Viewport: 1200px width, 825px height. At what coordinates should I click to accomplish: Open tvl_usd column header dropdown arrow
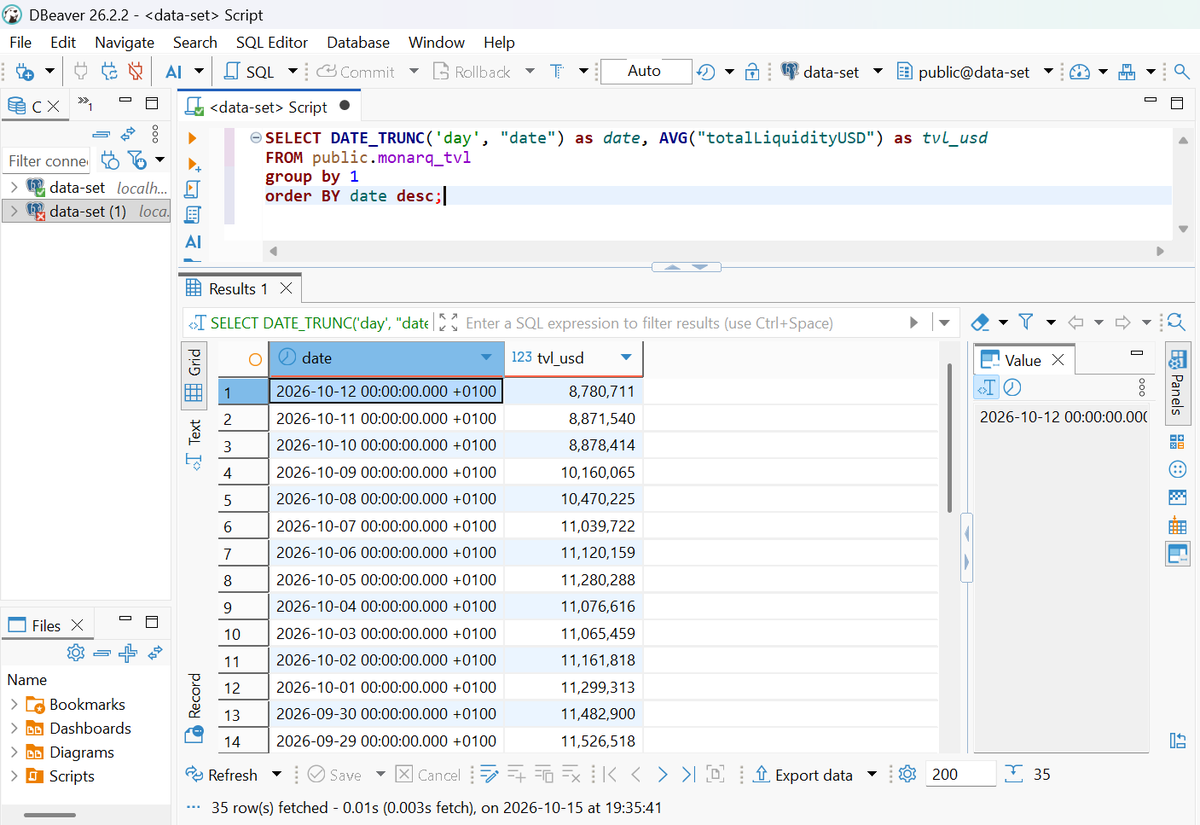[626, 358]
